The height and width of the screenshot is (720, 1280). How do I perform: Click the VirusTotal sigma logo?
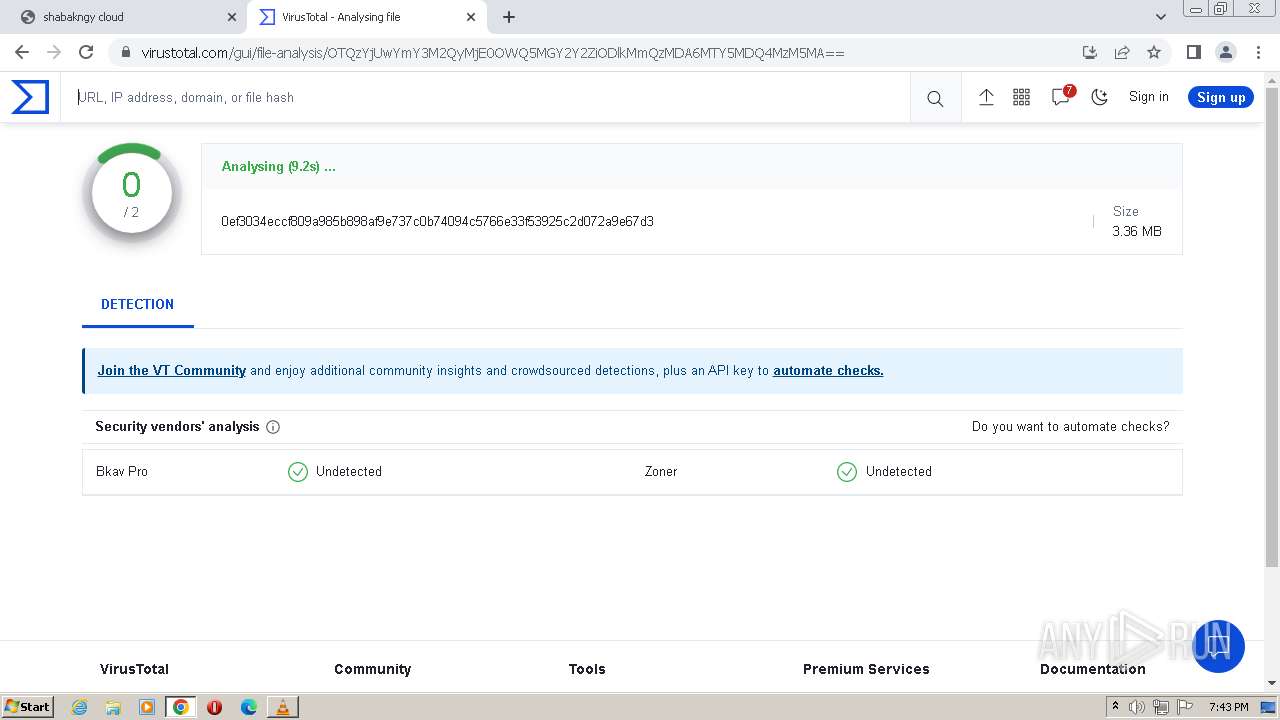click(x=30, y=97)
